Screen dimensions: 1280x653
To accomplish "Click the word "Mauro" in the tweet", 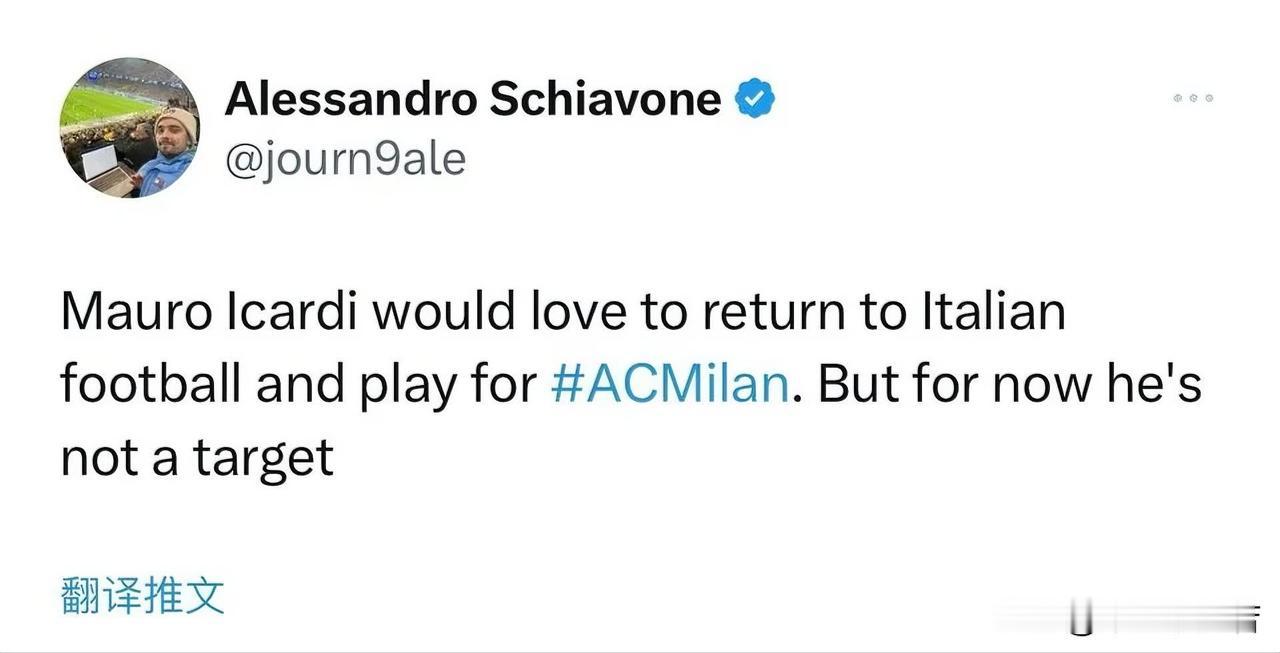I will [135, 313].
